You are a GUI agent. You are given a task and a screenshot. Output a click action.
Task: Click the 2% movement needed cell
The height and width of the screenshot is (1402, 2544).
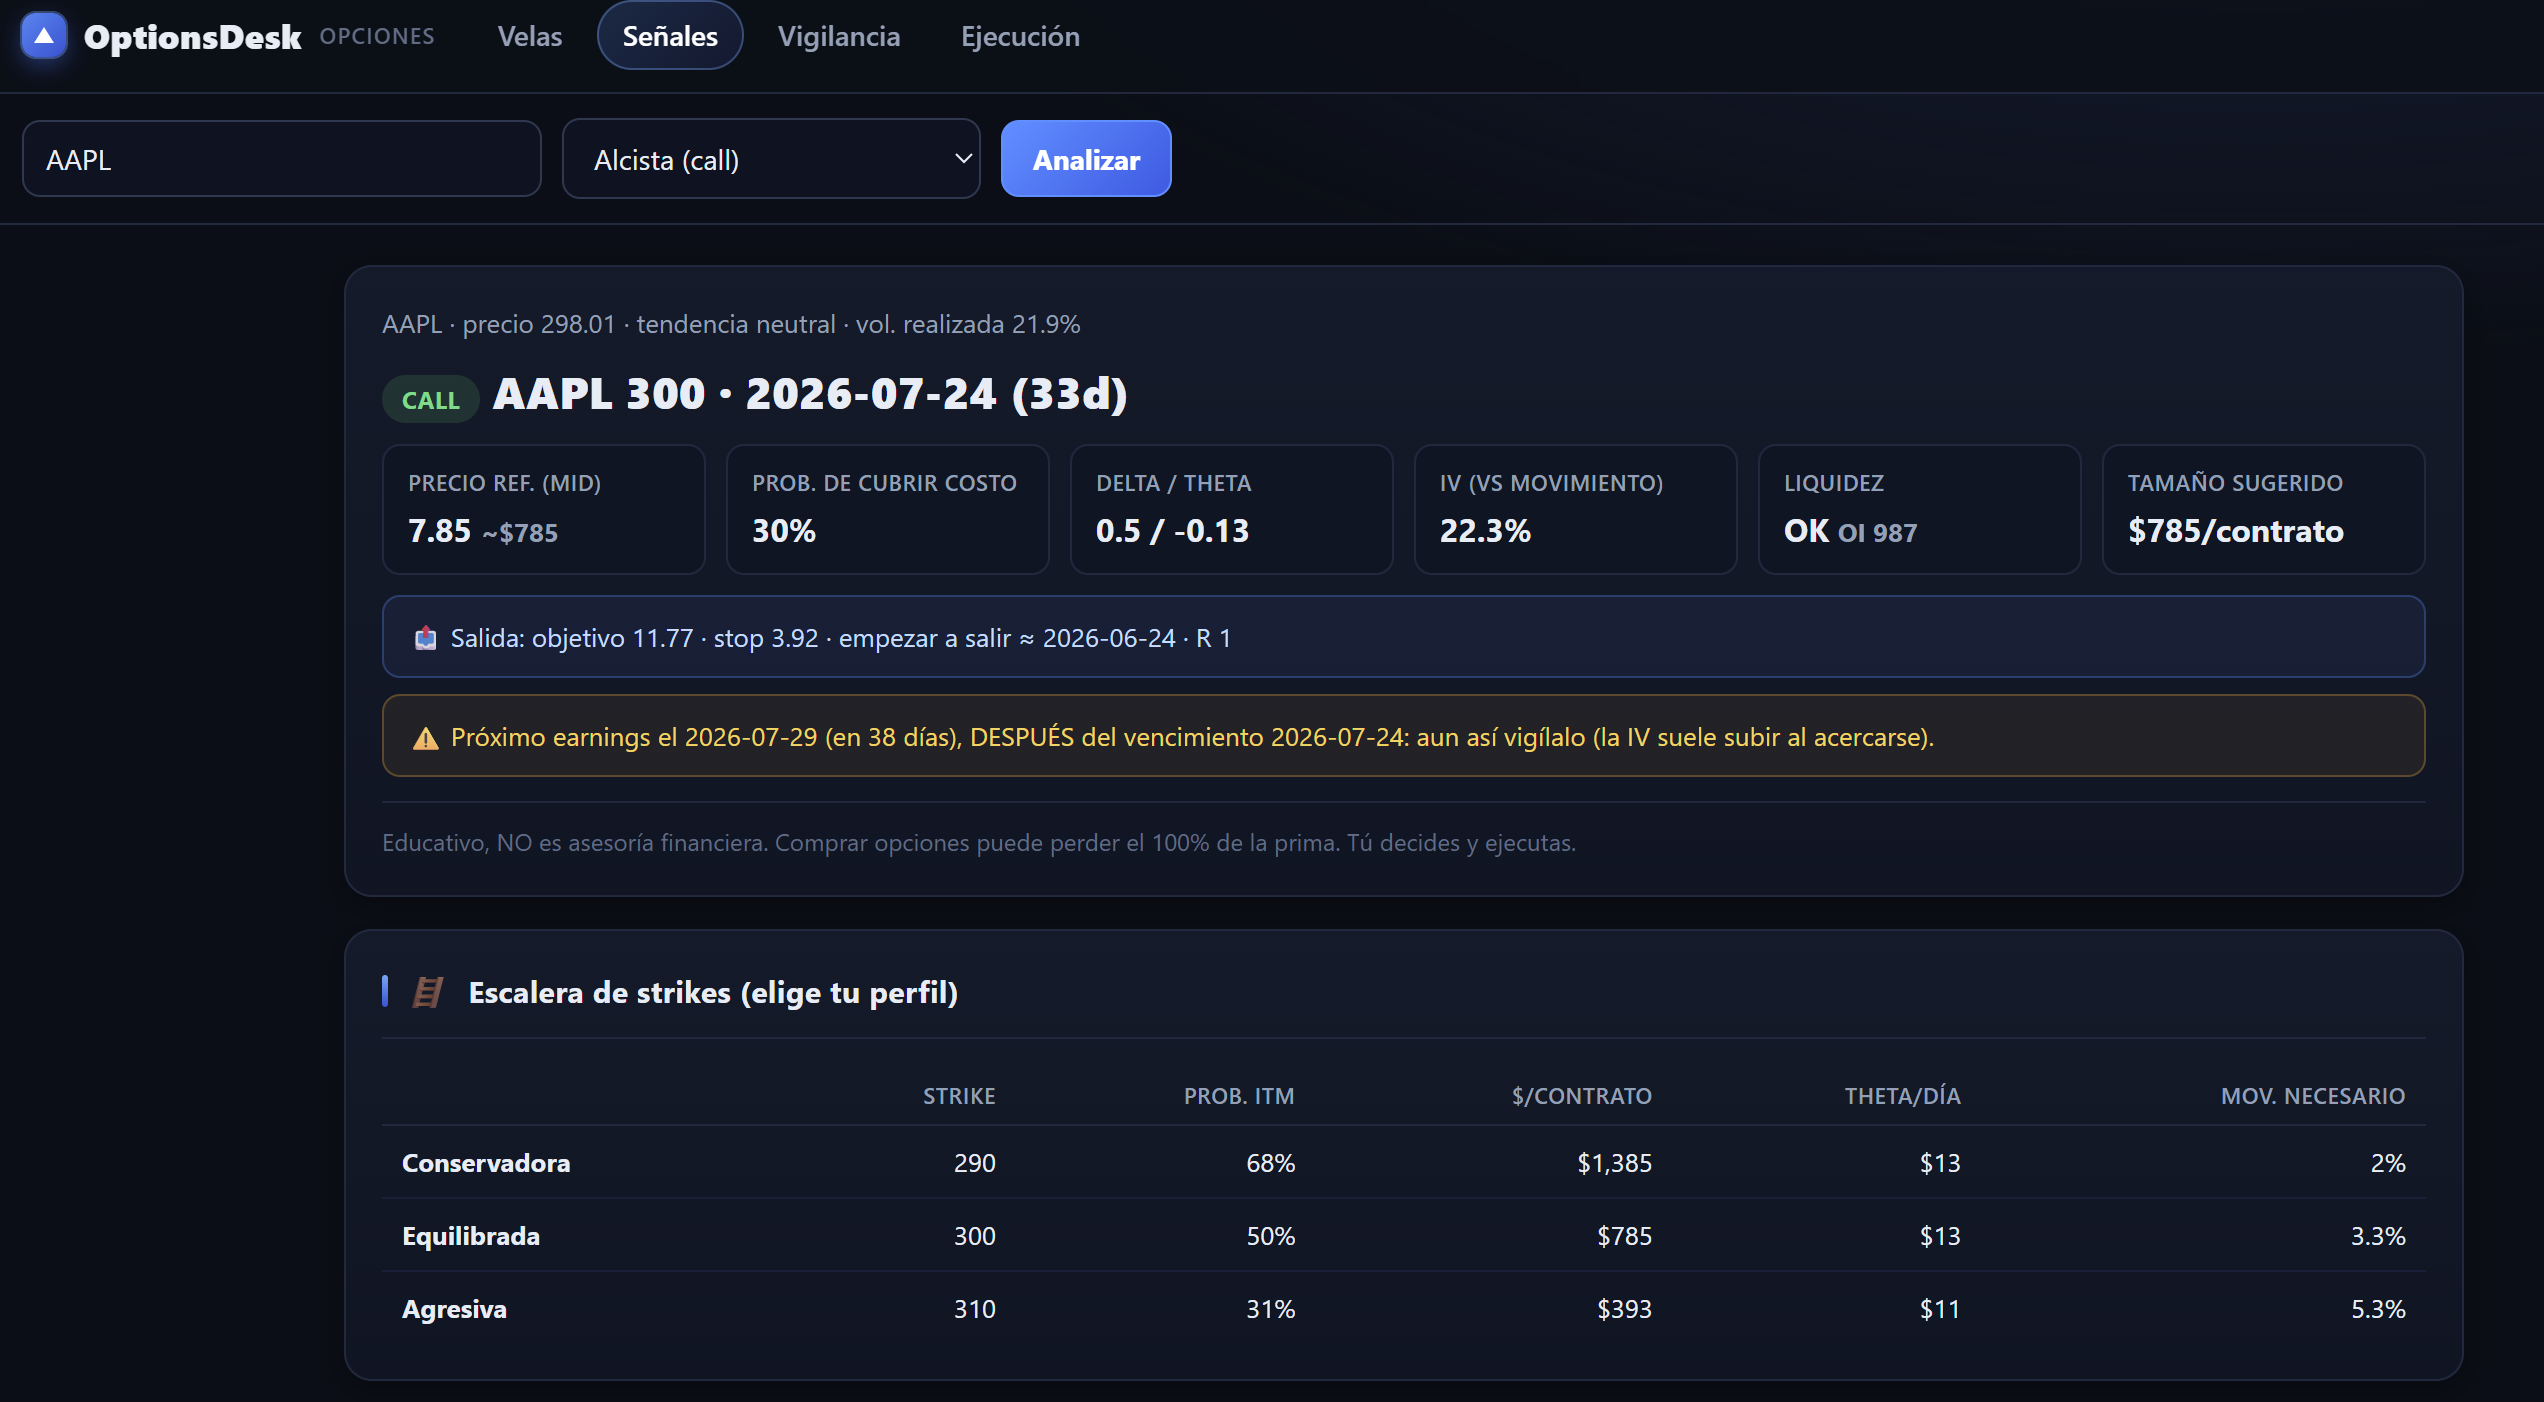point(2388,1163)
